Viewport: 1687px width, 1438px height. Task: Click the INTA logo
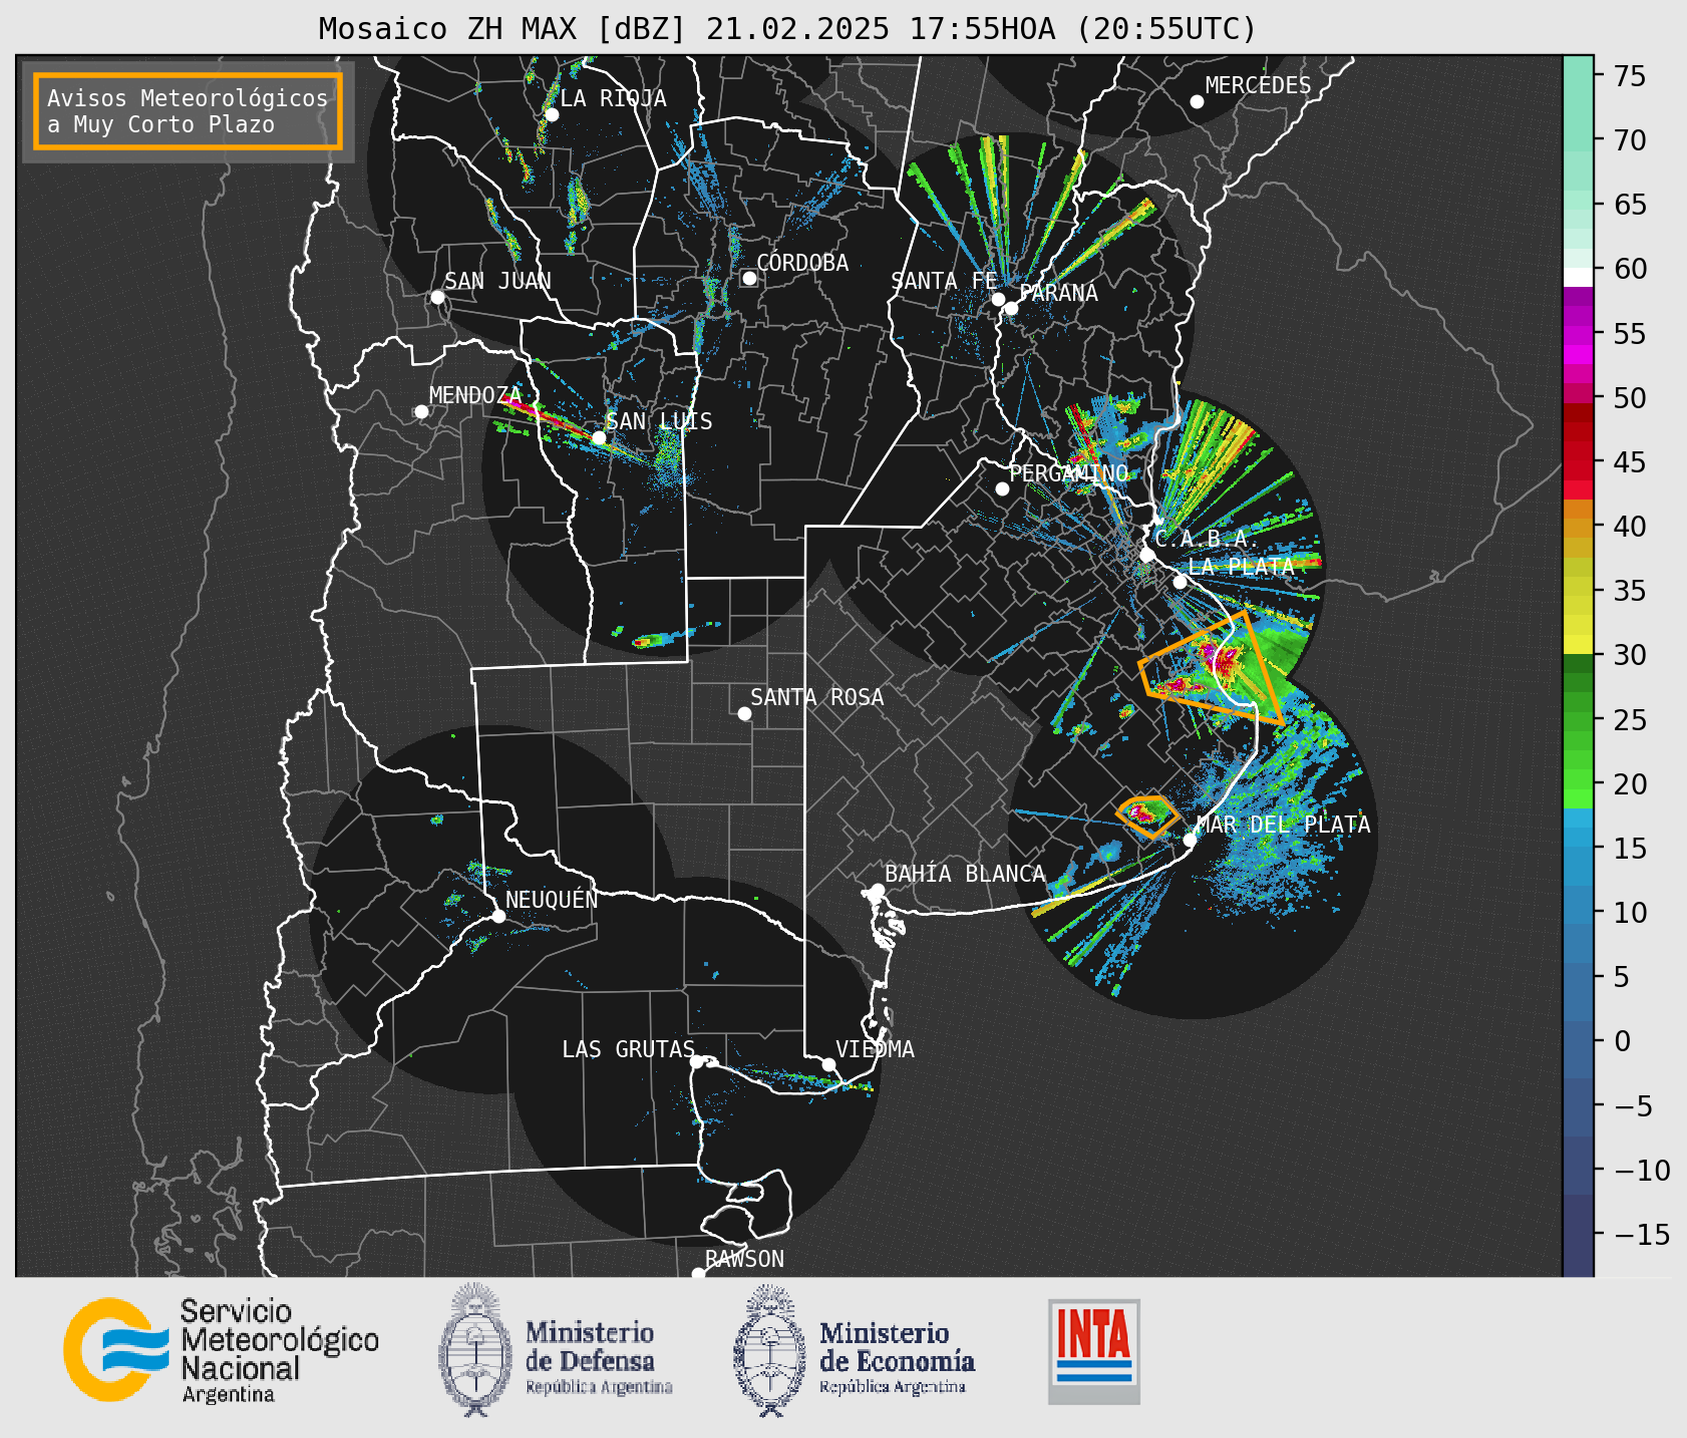point(1094,1351)
